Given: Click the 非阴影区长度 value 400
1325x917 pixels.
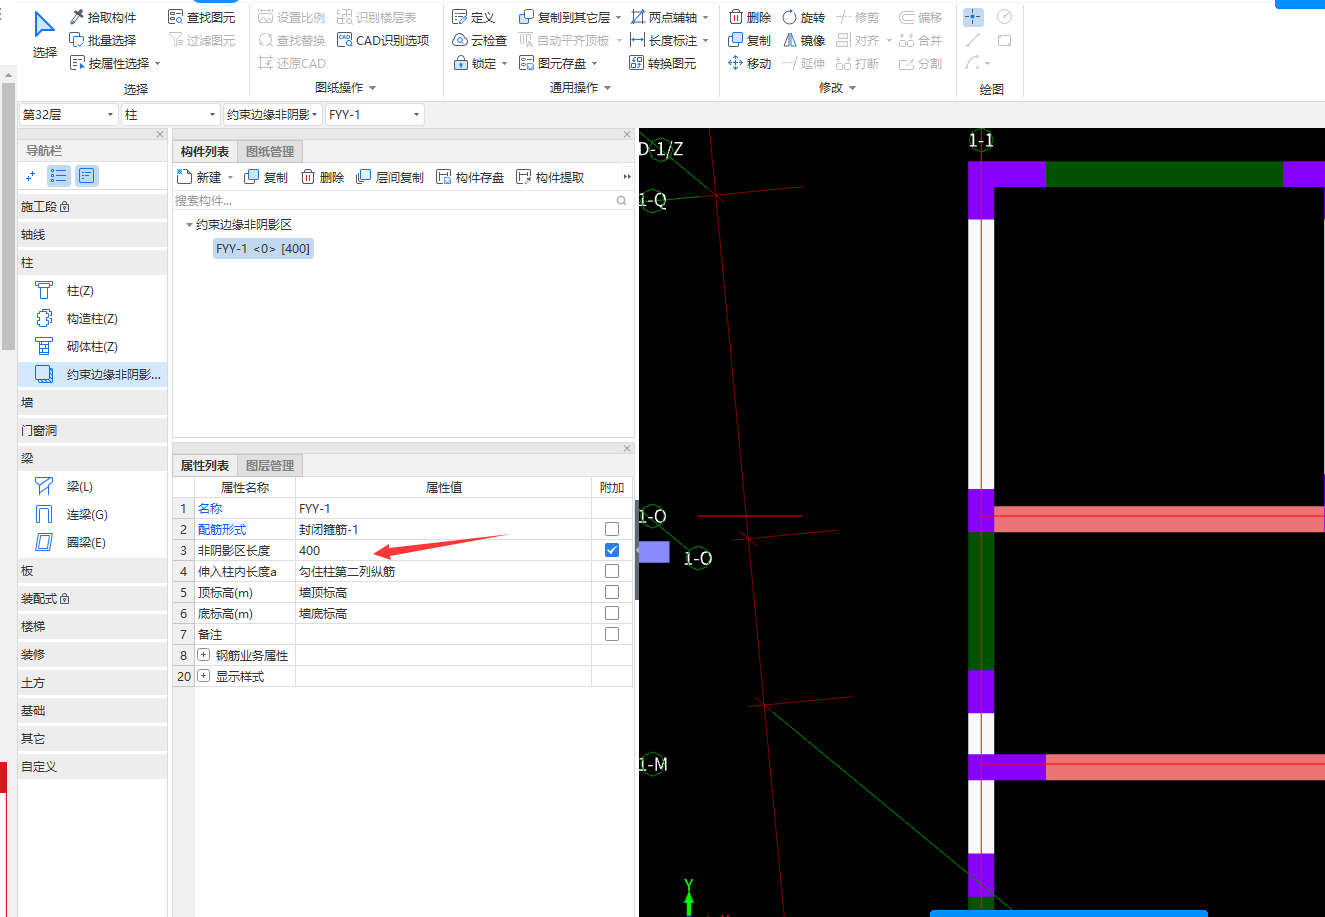Looking at the screenshot, I should (x=443, y=550).
